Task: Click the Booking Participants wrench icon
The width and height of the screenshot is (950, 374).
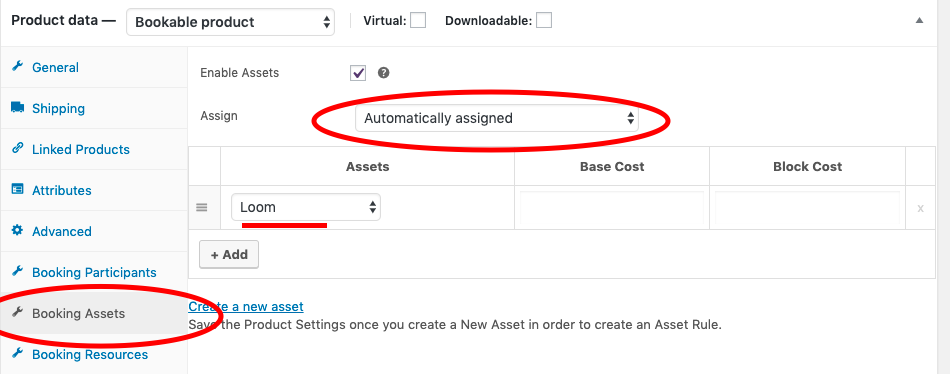Action: coord(18,272)
